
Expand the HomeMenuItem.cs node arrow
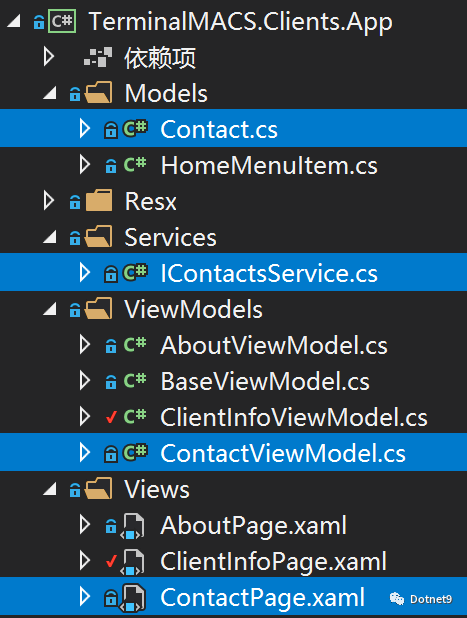click(85, 165)
